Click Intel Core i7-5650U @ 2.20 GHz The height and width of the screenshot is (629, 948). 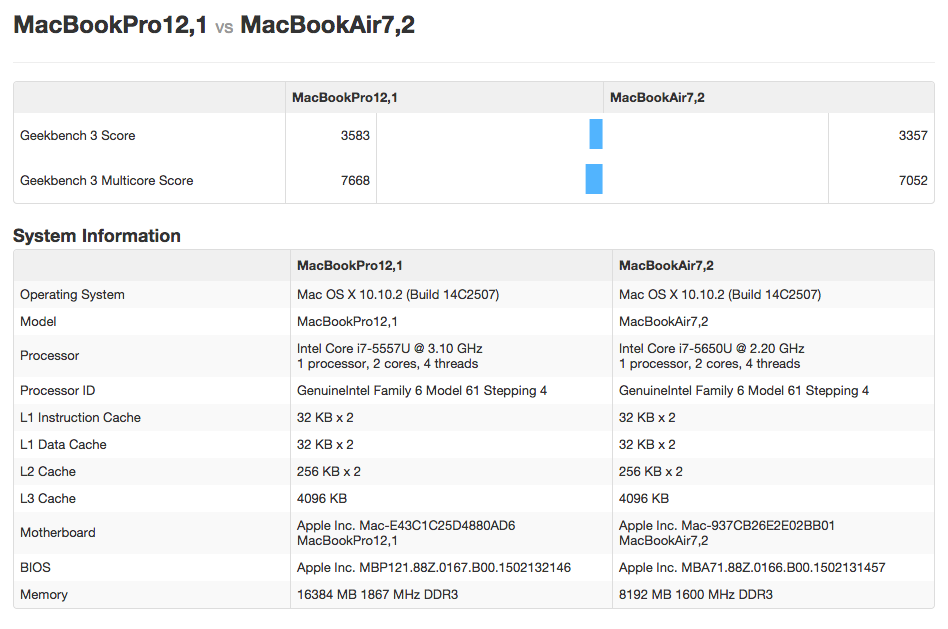(x=712, y=348)
